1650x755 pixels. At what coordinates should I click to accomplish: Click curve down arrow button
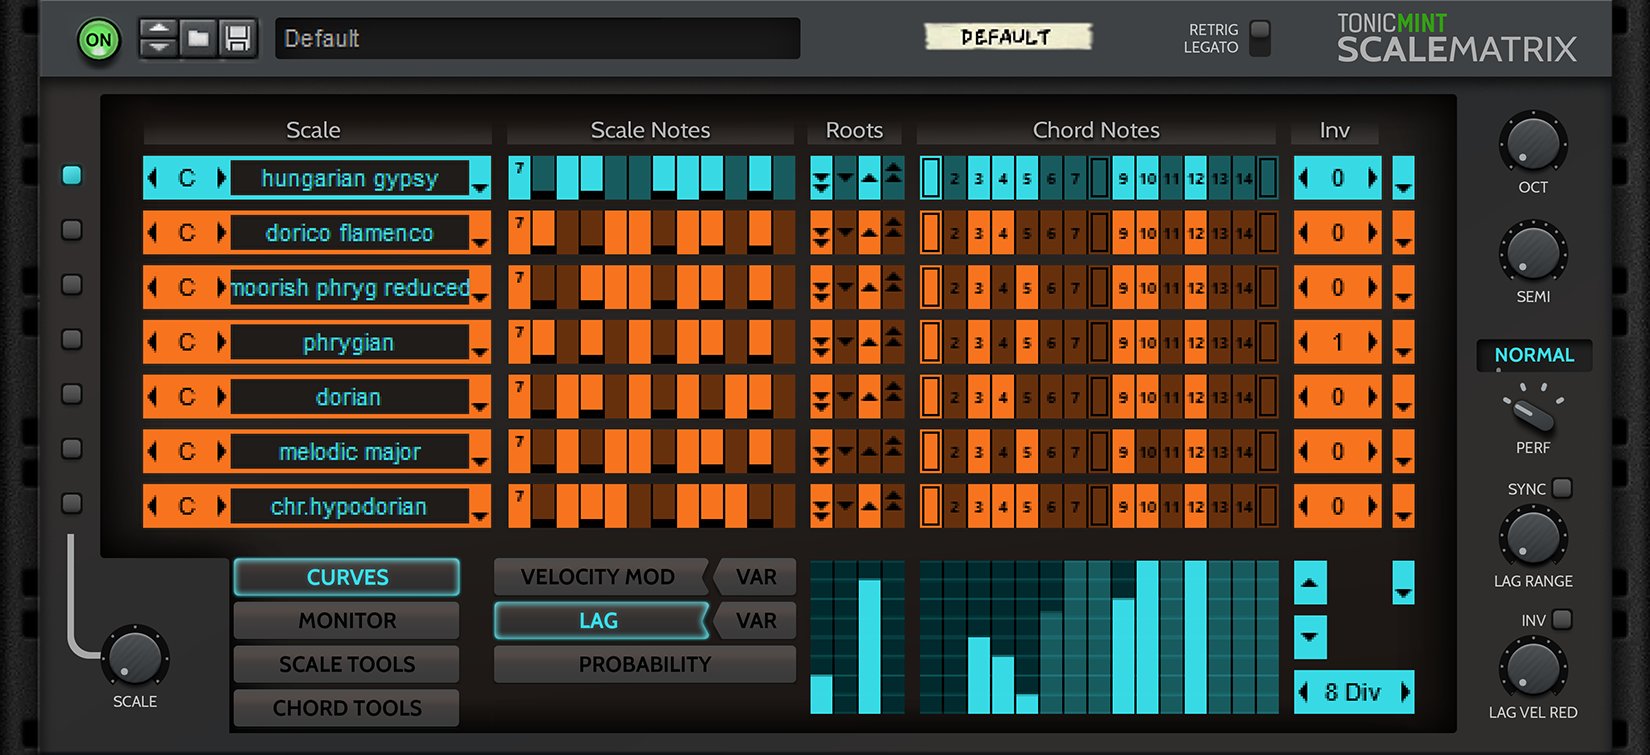(x=1310, y=637)
